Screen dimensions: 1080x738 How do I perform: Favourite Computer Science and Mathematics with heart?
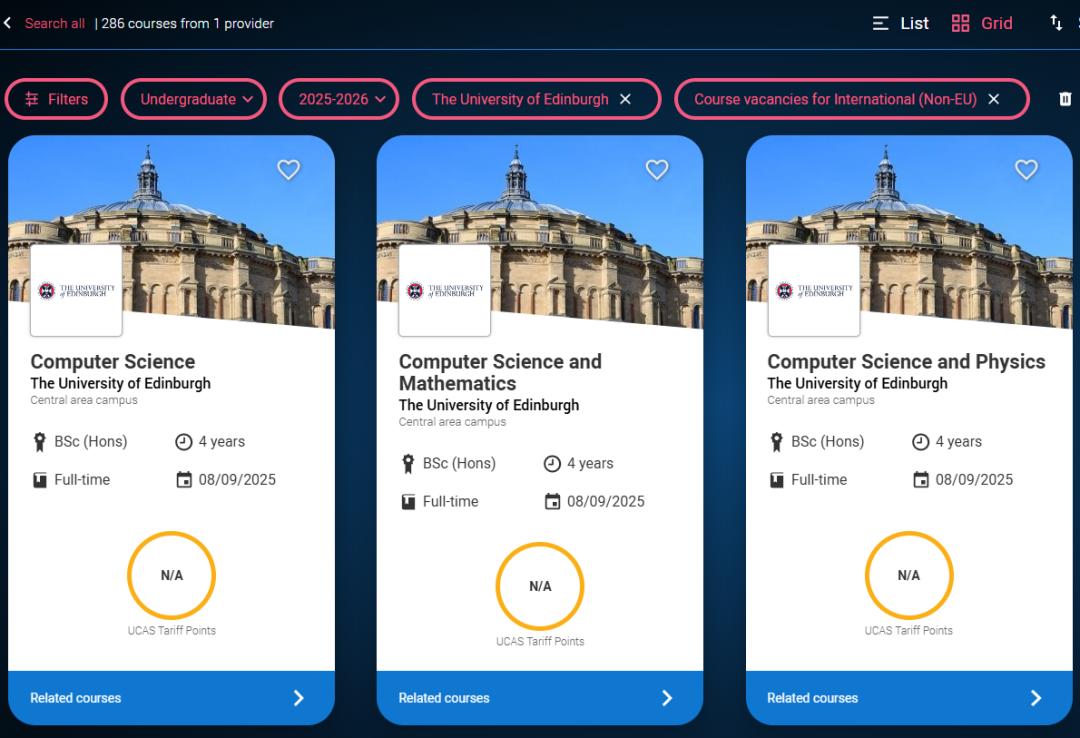(657, 170)
